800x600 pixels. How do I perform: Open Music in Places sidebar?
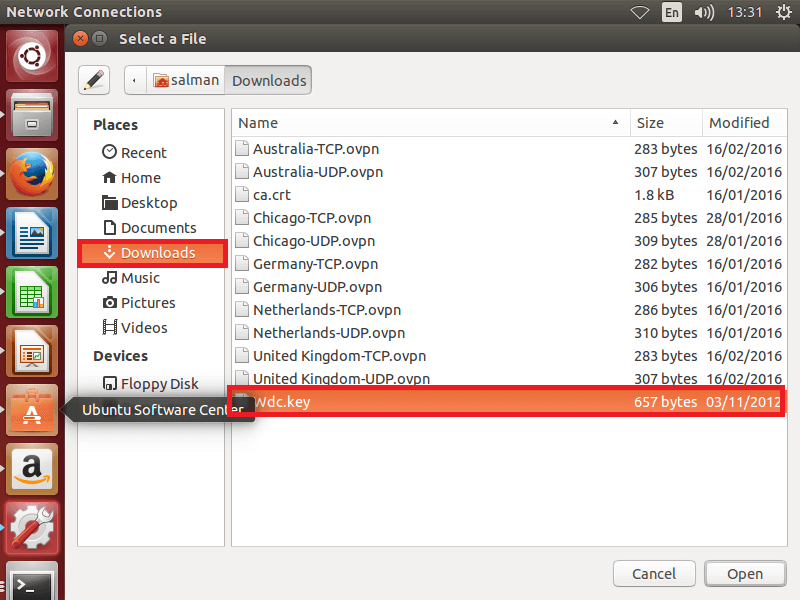(131, 278)
